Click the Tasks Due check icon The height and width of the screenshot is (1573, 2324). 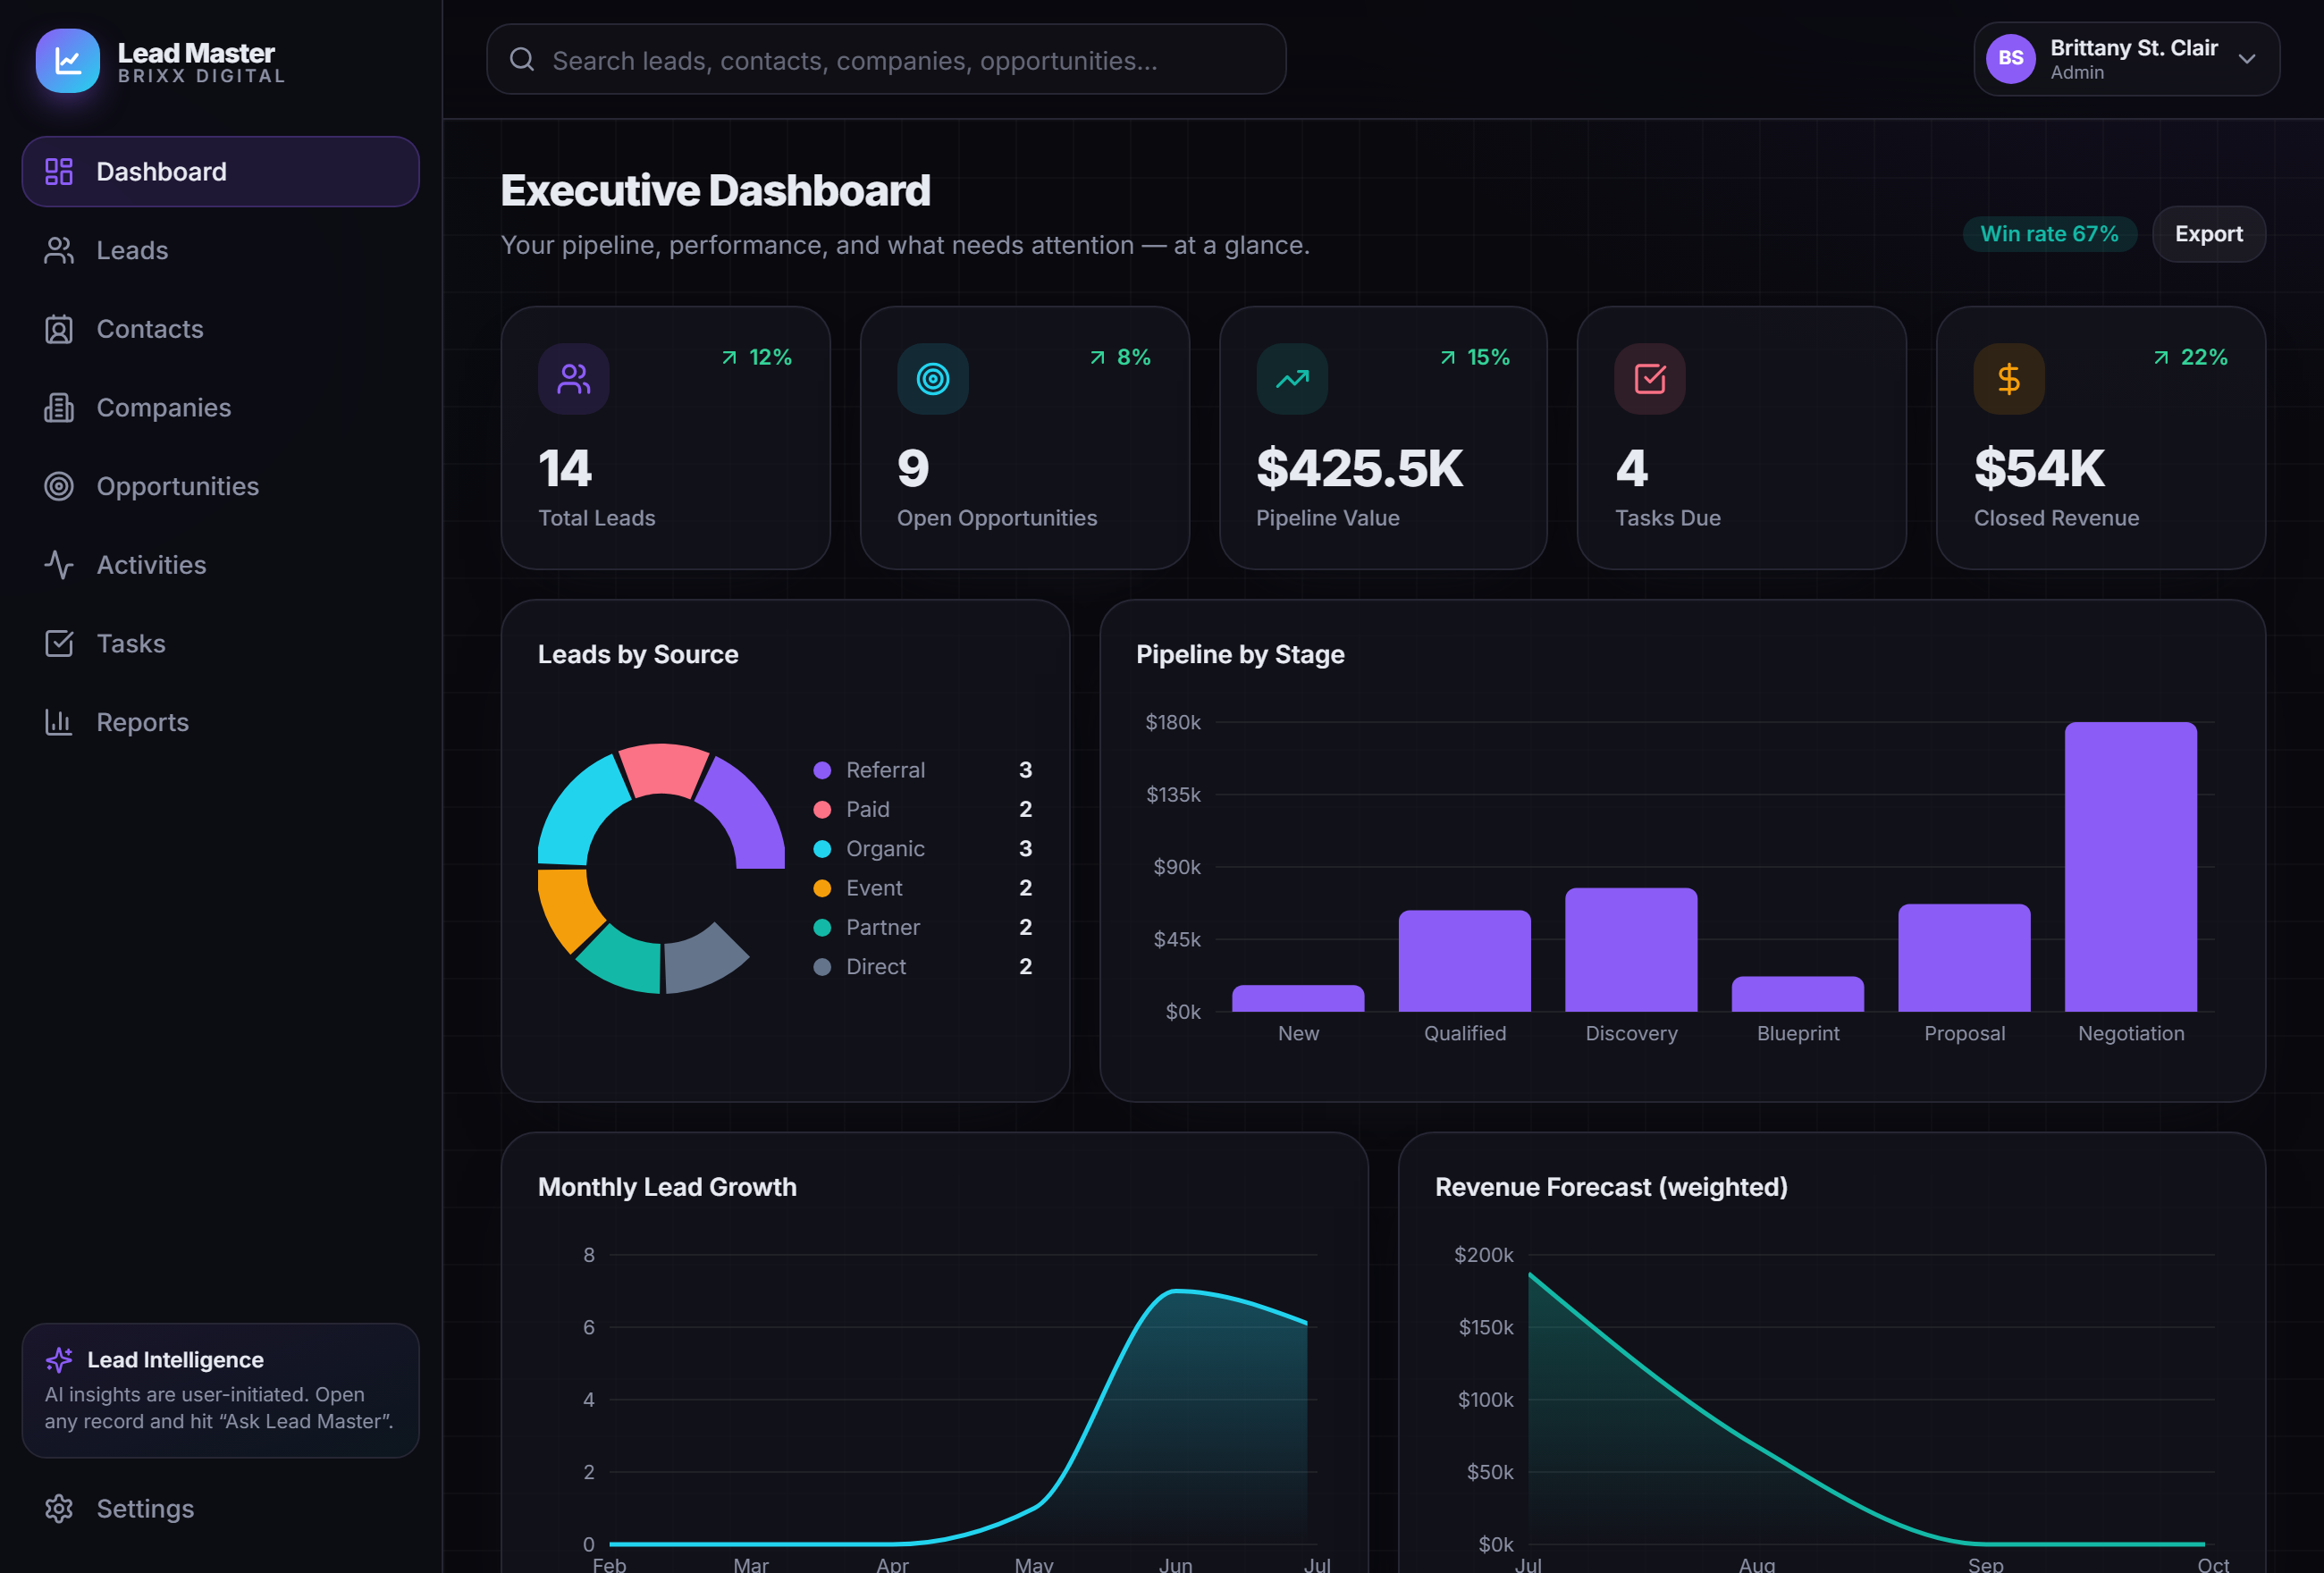[x=1650, y=379]
